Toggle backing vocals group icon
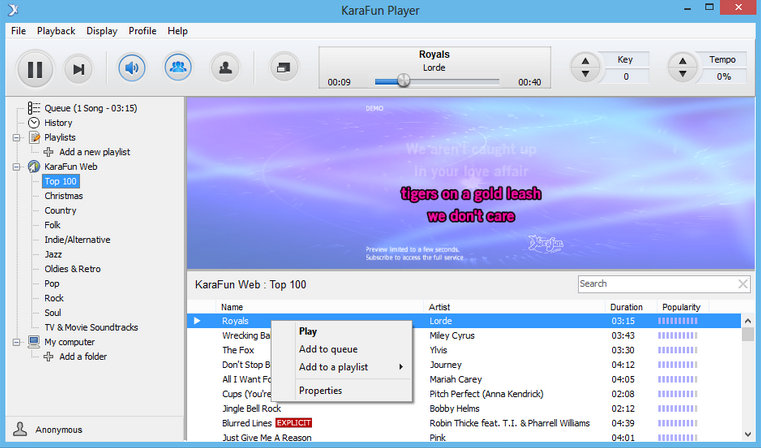The width and height of the screenshot is (761, 448). tap(178, 66)
